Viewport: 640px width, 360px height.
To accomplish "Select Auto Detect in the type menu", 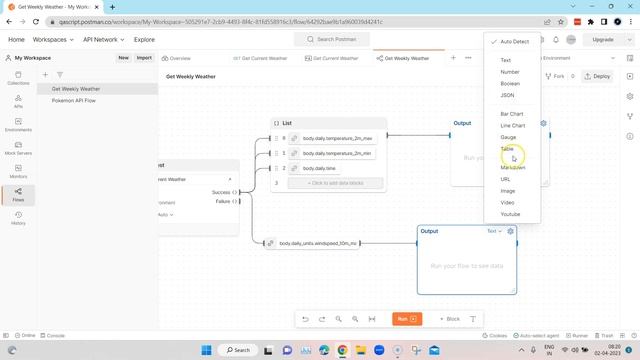I will pos(512,42).
